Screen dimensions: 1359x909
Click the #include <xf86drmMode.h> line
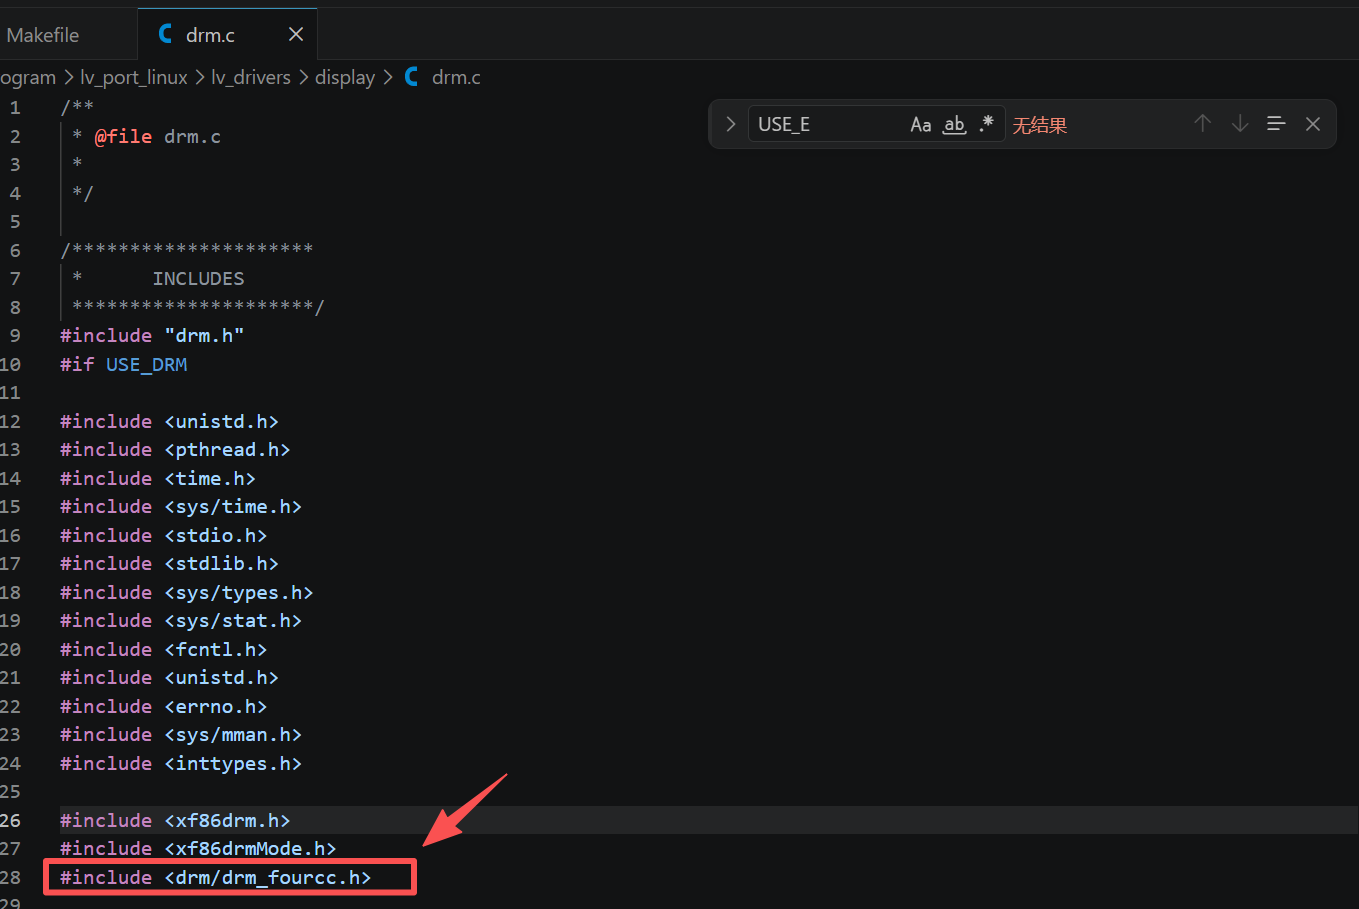click(198, 849)
